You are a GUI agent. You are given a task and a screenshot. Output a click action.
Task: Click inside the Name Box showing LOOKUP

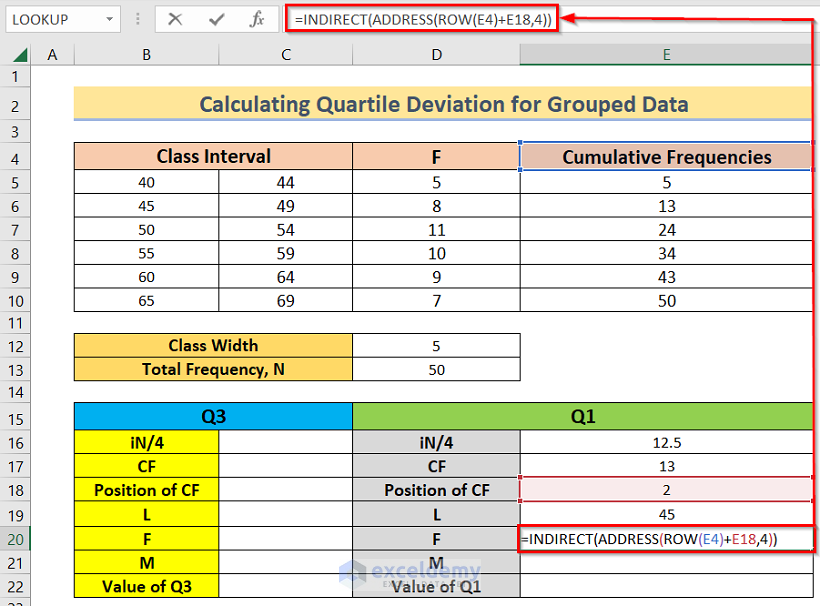click(50, 19)
